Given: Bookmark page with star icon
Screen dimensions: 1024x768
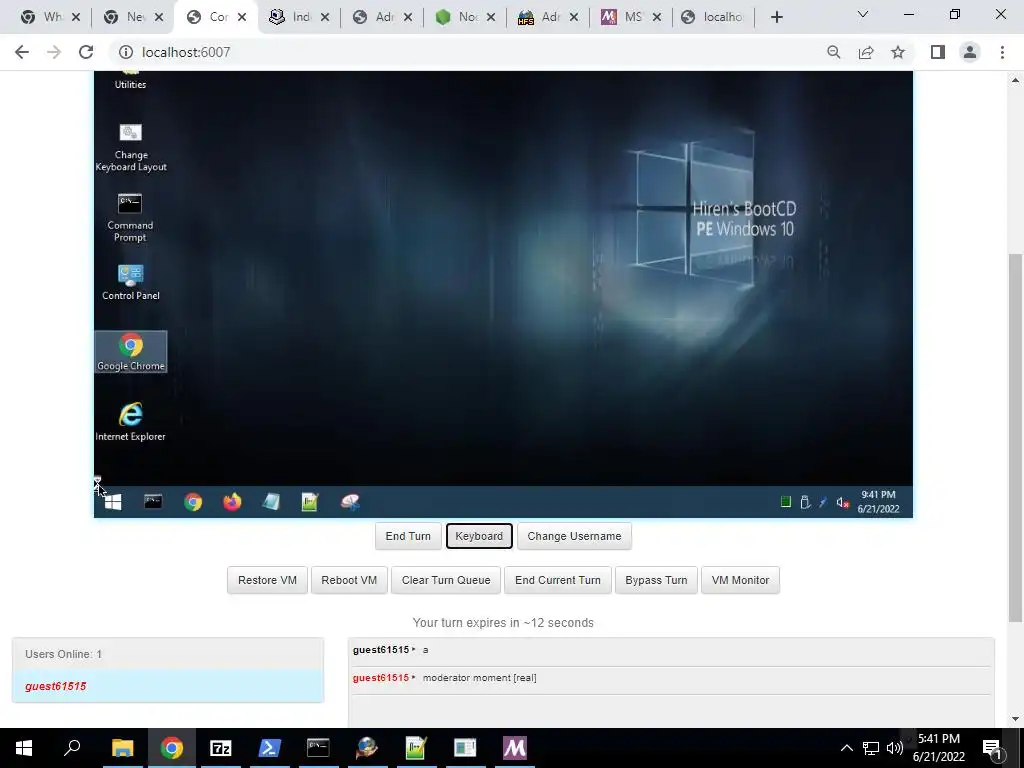Looking at the screenshot, I should (x=898, y=52).
